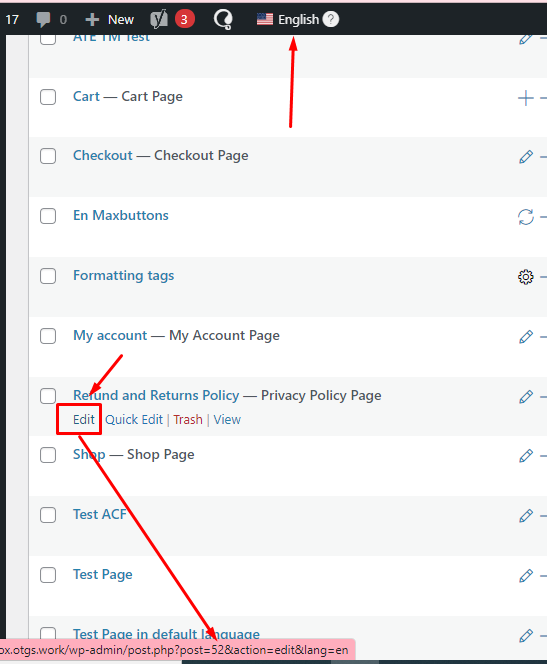Click the refresh translation icon for En Maxbuttons
Viewport: 547px width, 664px height.
click(x=525, y=217)
